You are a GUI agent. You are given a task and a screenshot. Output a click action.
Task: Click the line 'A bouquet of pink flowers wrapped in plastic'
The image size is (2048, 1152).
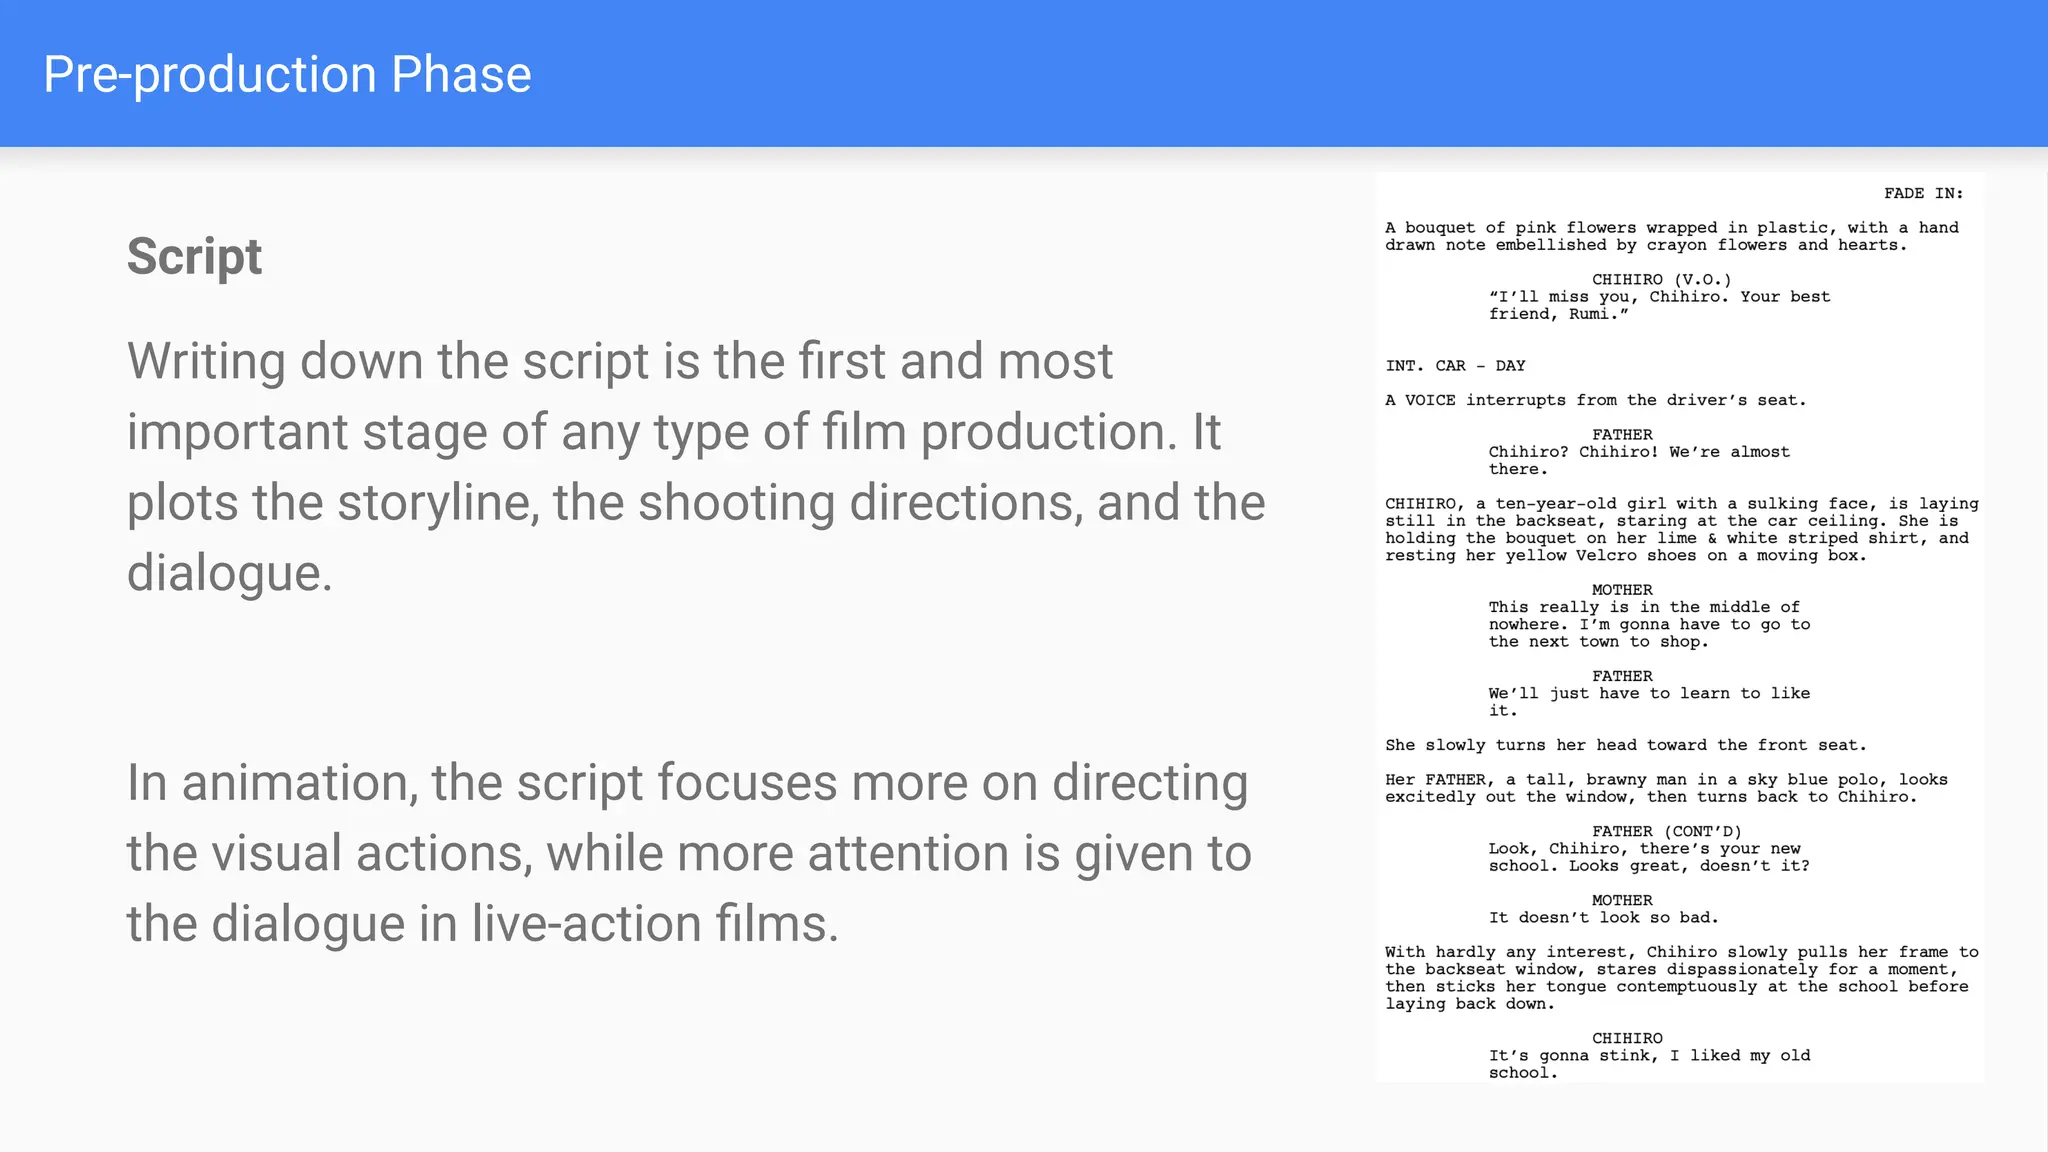1672,237
